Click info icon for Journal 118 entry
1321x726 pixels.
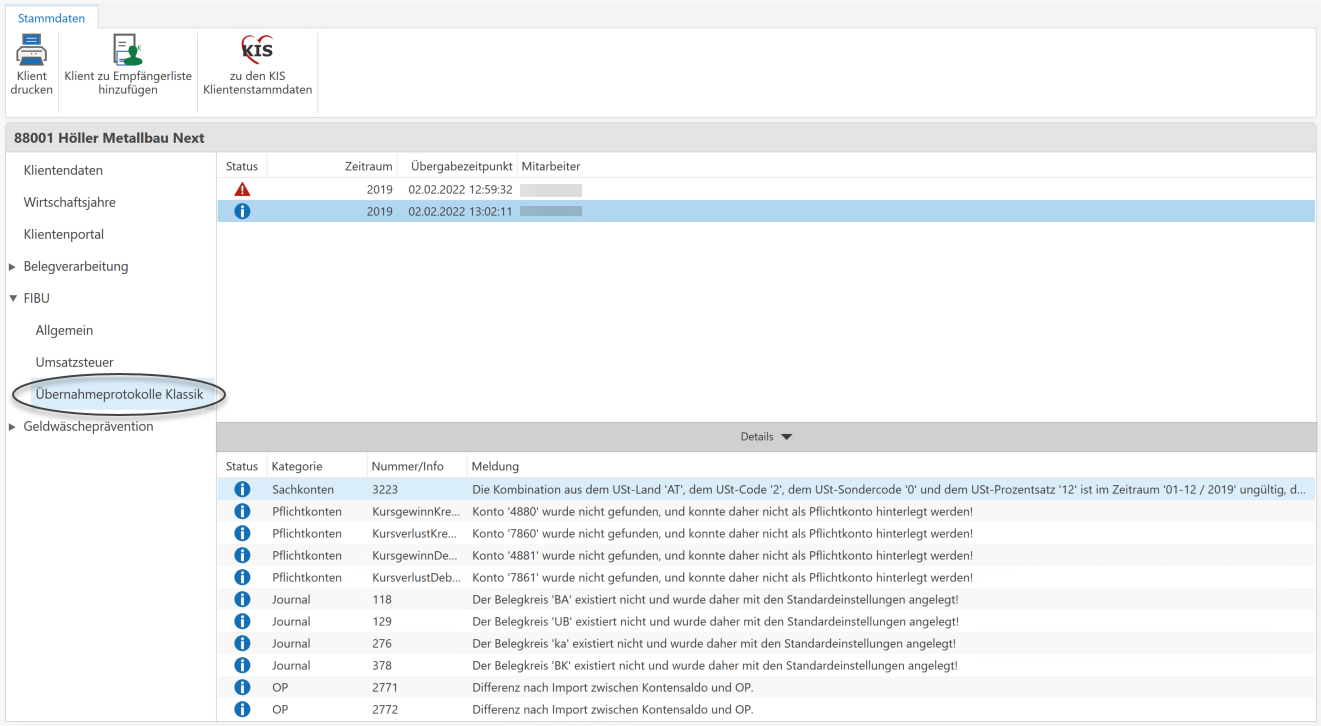(x=242, y=599)
